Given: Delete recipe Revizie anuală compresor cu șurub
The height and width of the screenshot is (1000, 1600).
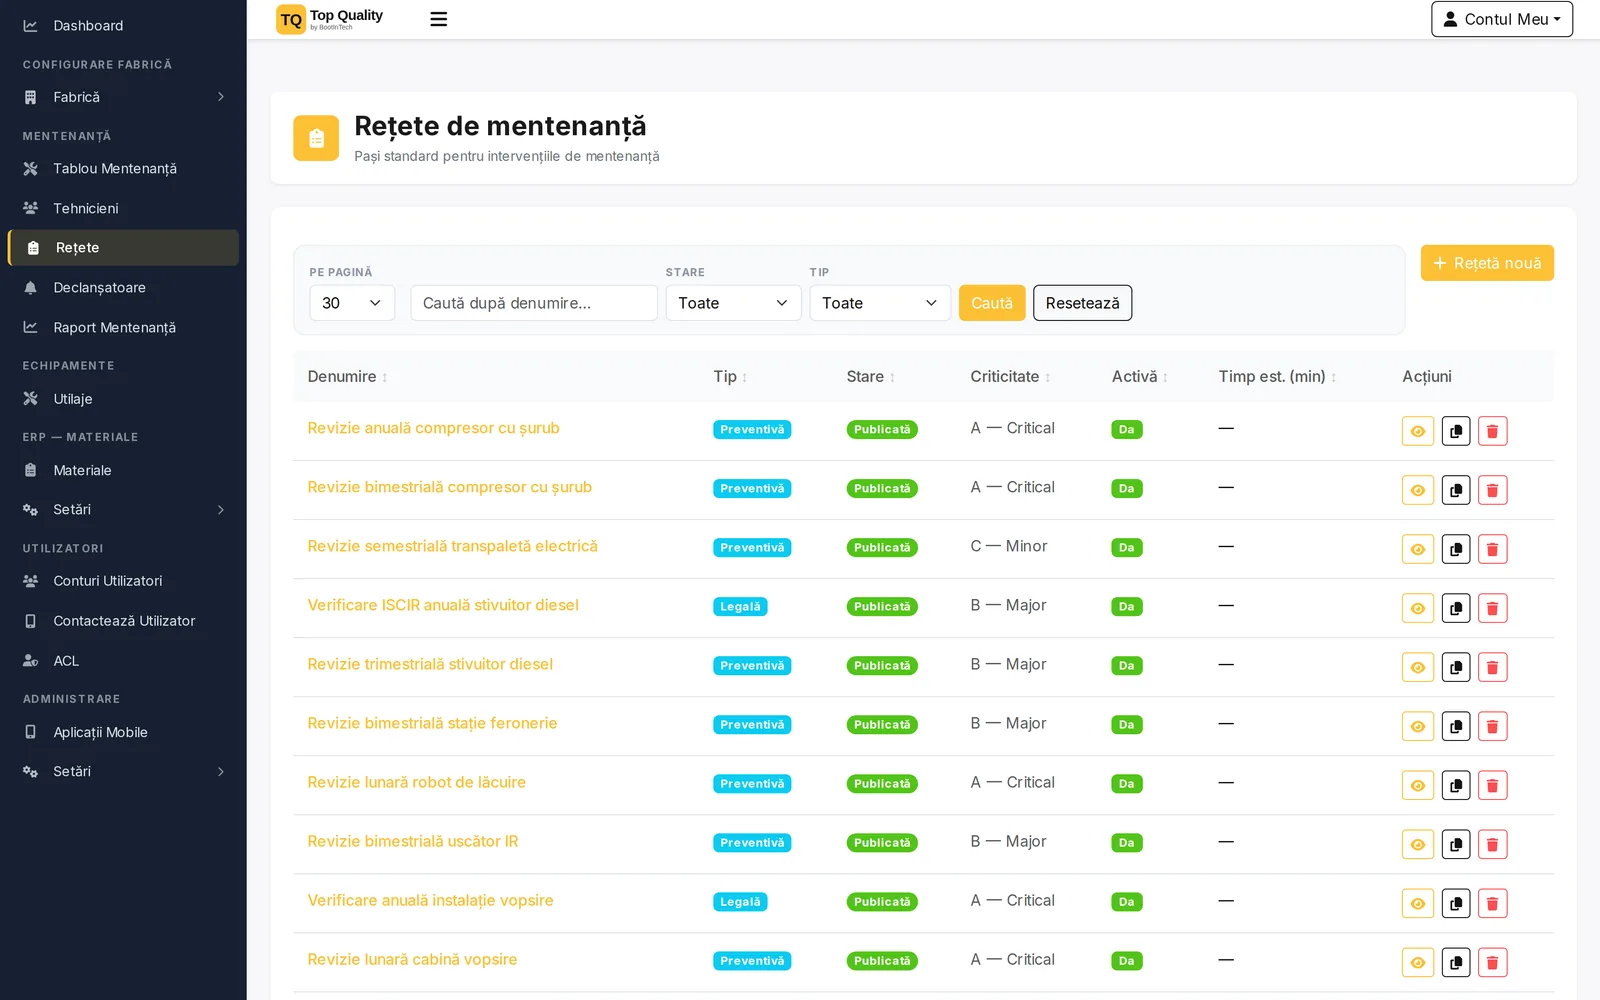Looking at the screenshot, I should click(x=1493, y=431).
